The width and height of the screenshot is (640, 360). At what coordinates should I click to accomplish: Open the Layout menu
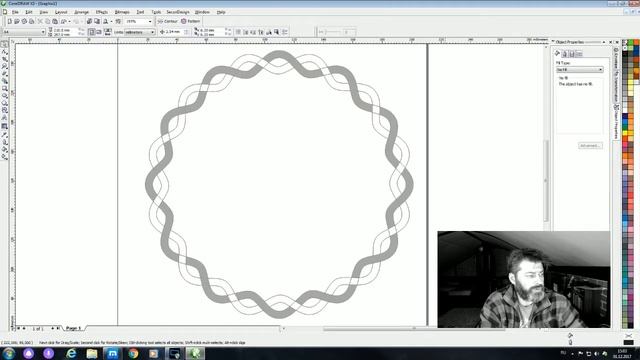pos(60,12)
